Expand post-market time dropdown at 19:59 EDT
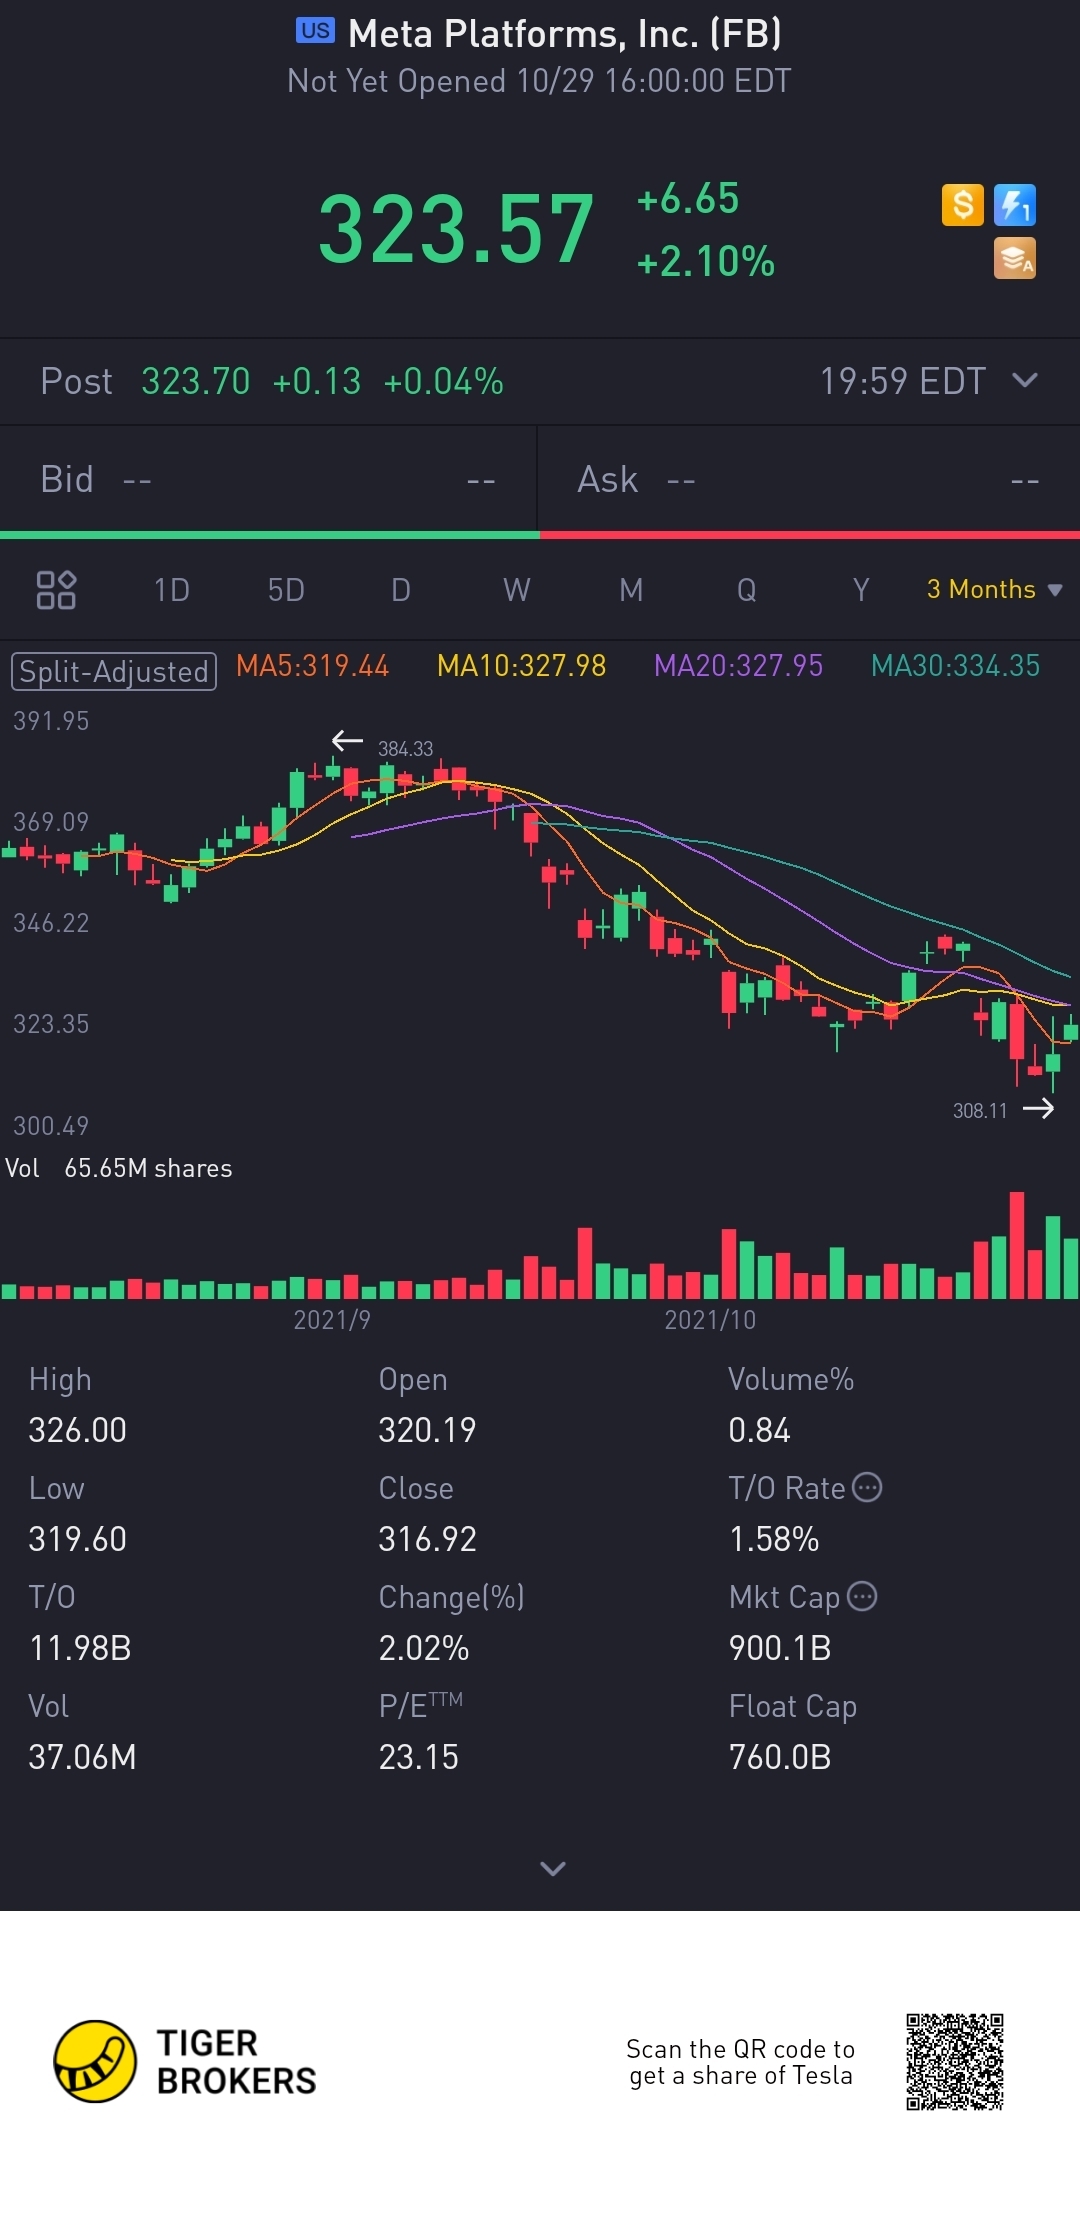The image size is (1080, 2213). coord(929,381)
